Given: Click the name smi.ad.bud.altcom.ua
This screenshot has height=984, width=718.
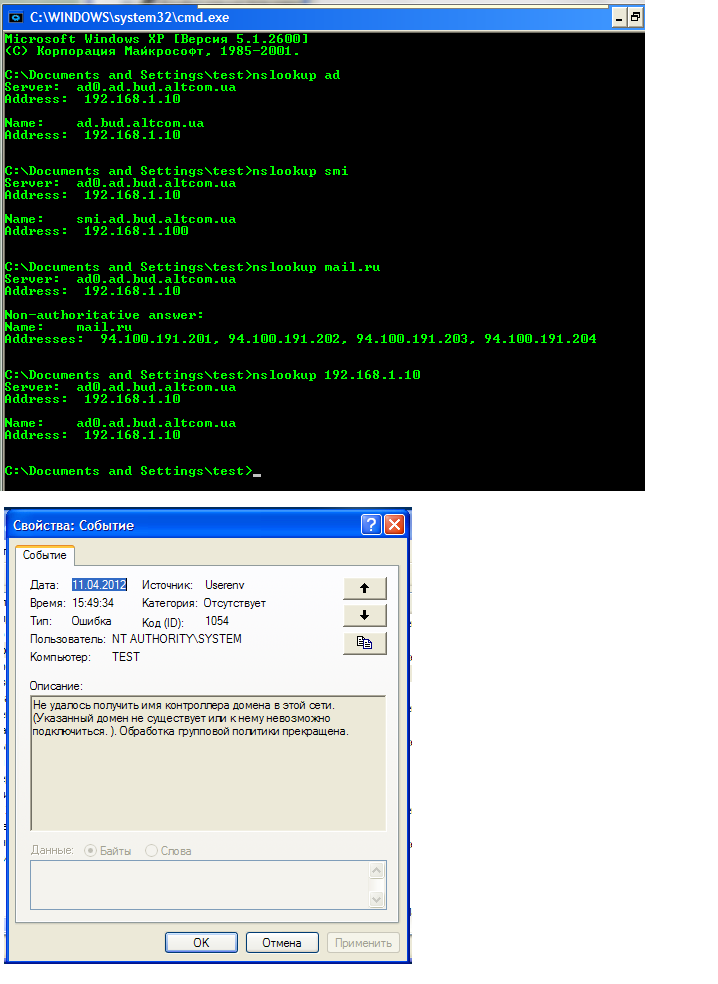Looking at the screenshot, I should point(156,220).
